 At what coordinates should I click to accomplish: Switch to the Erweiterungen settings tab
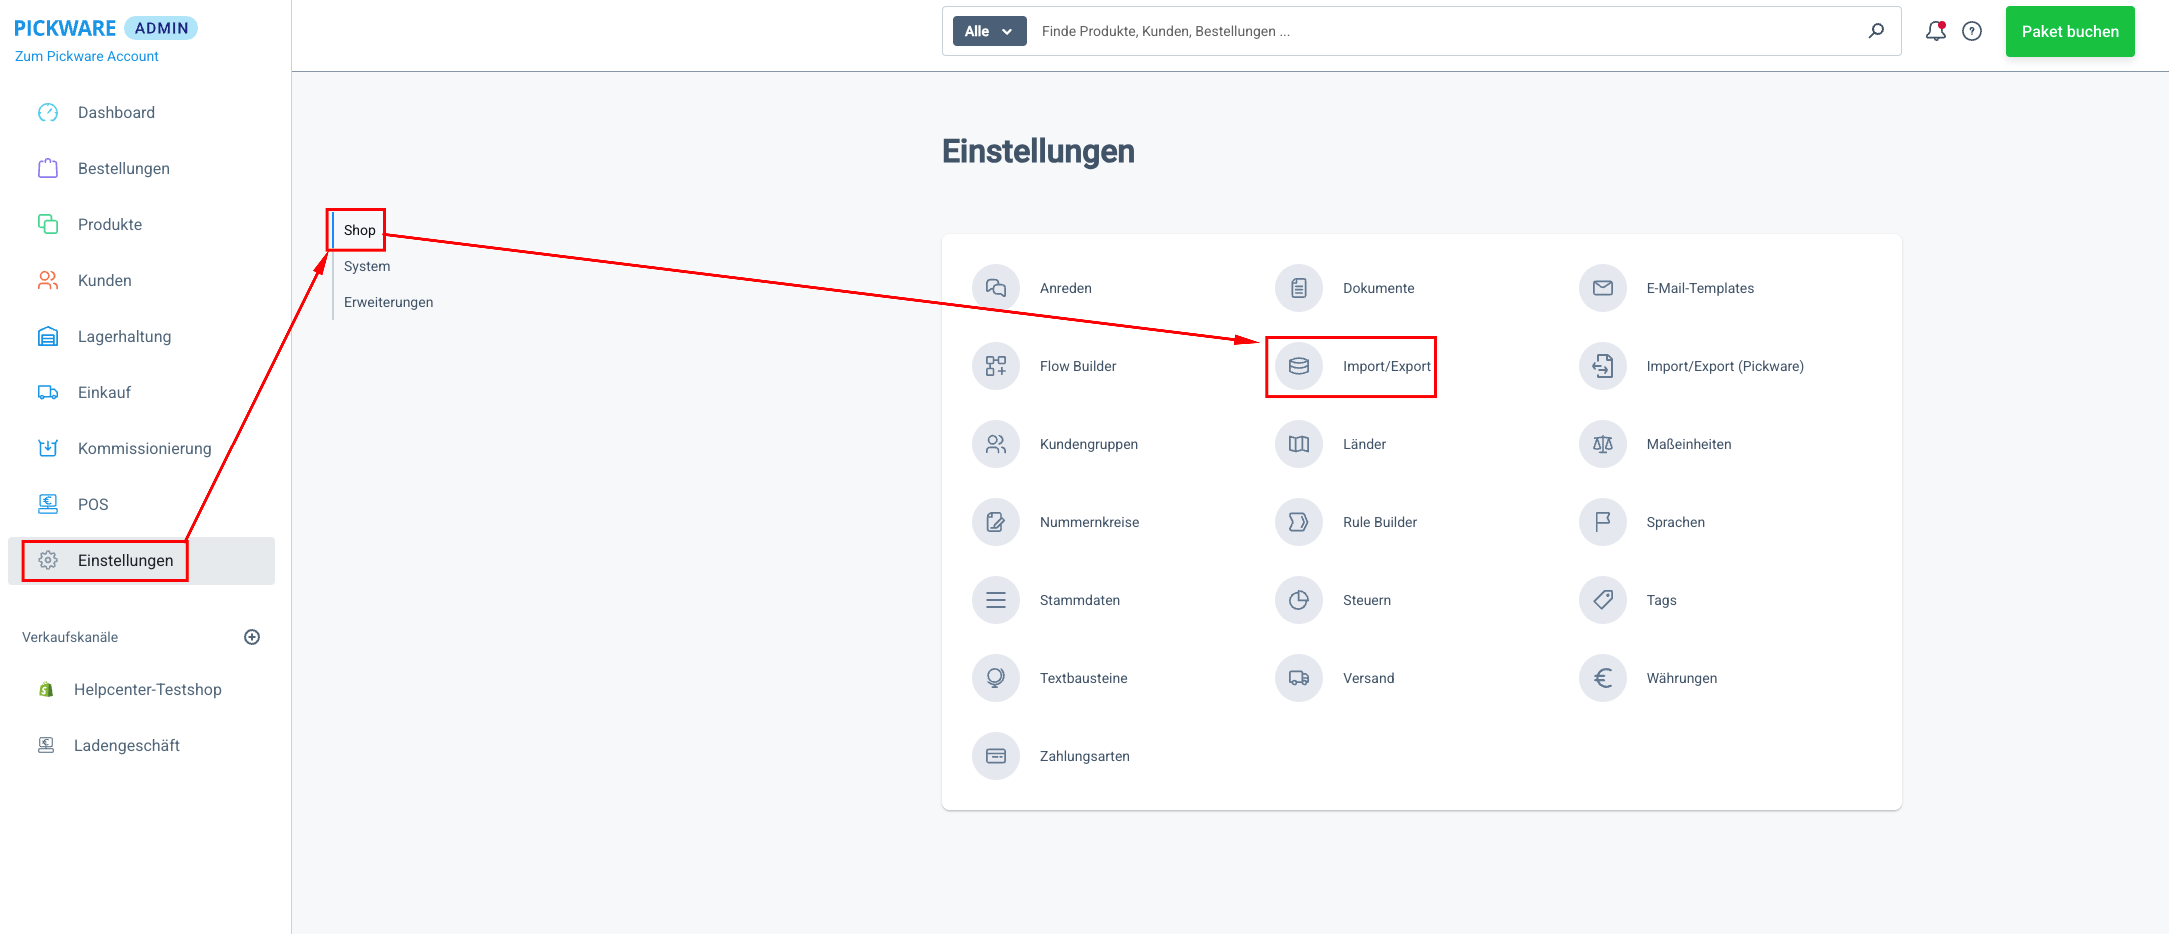point(388,302)
